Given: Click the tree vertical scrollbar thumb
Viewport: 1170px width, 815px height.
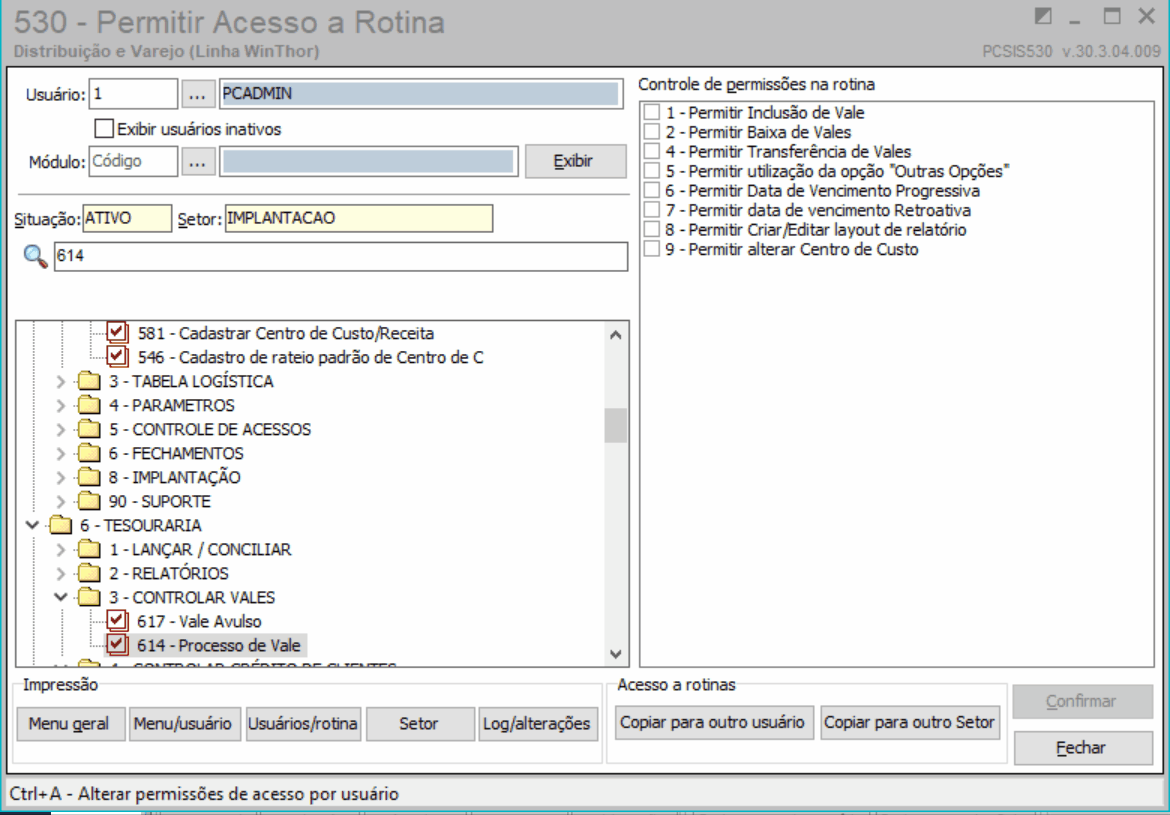Looking at the screenshot, I should [616, 426].
